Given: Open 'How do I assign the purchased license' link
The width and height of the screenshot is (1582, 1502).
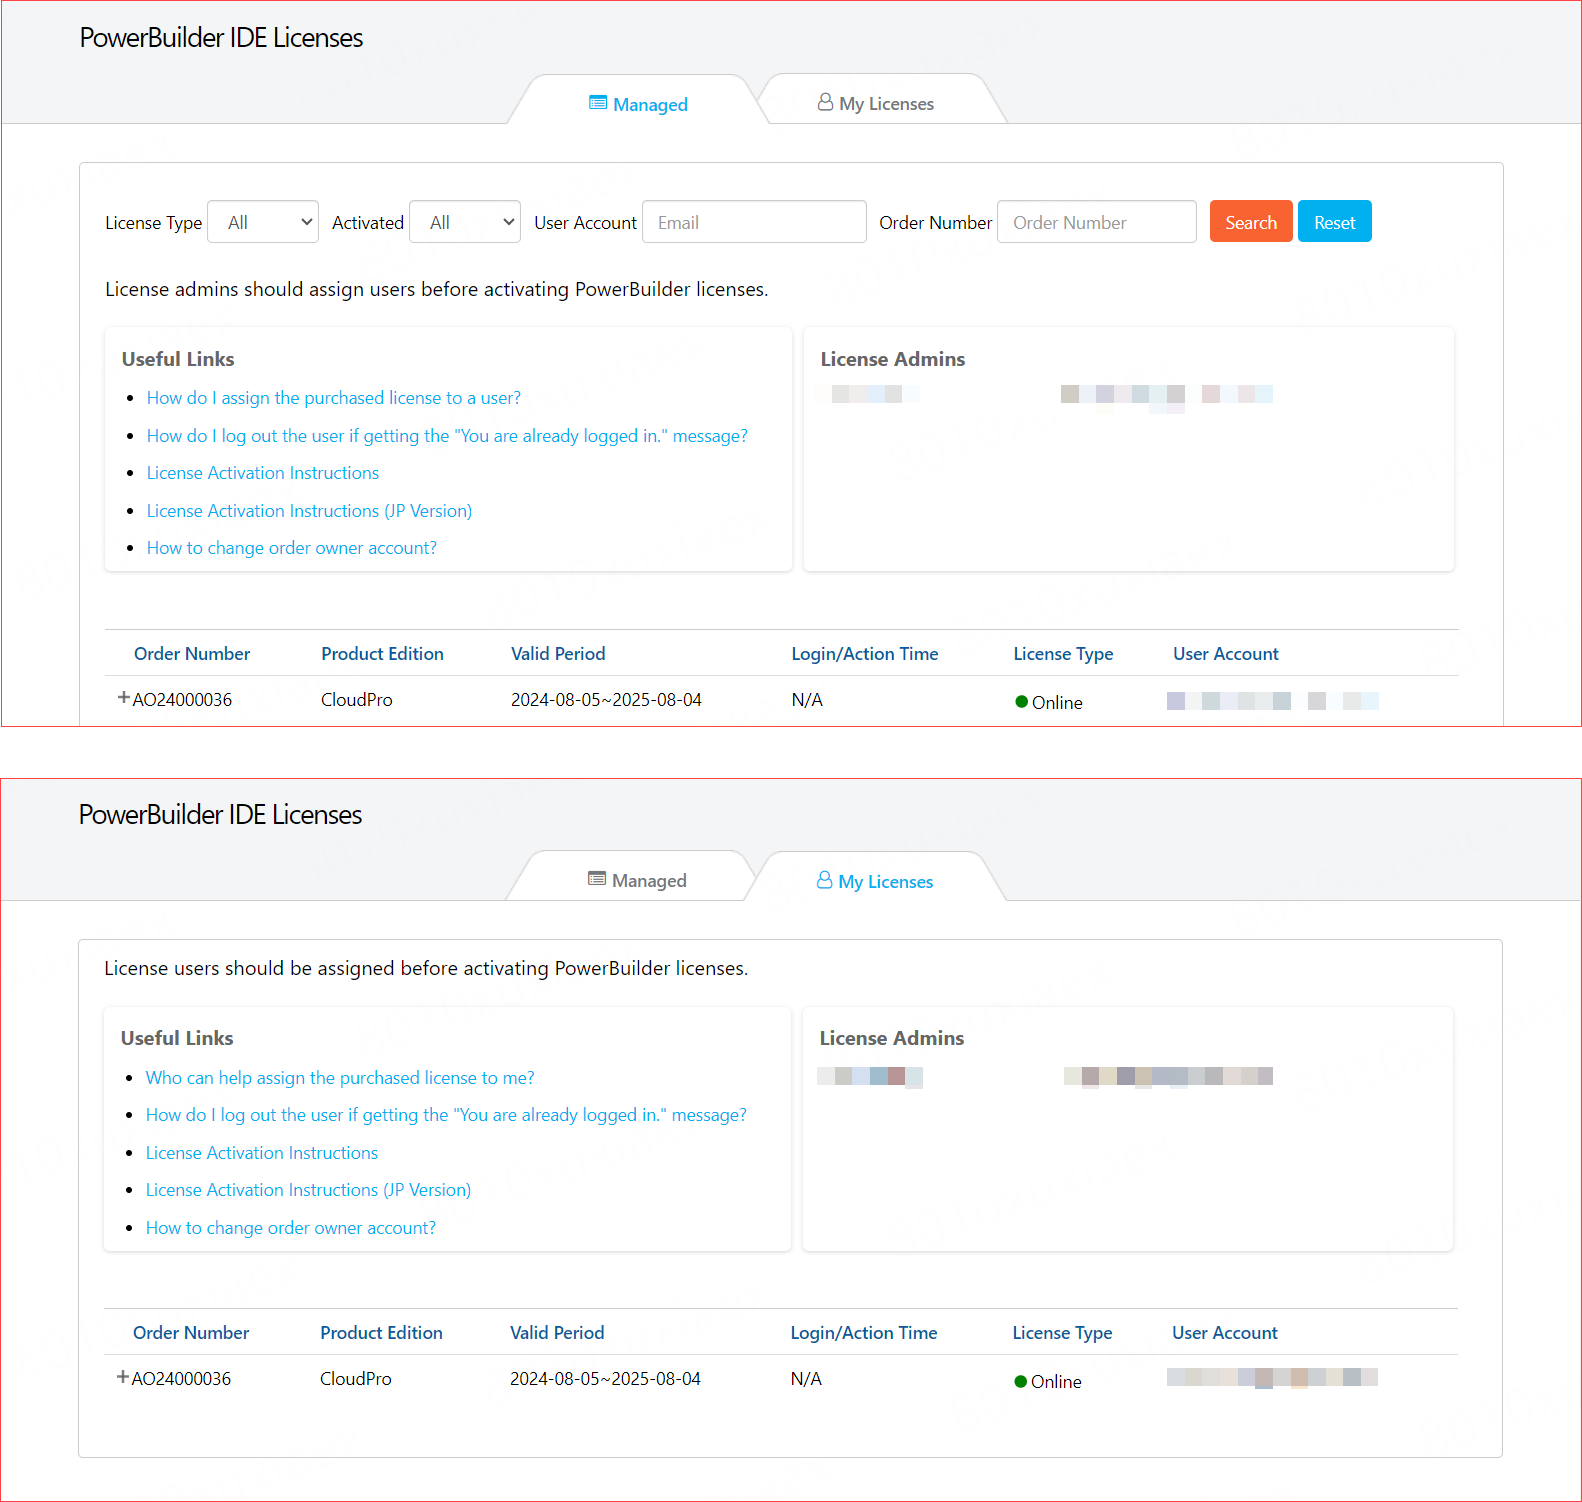Looking at the screenshot, I should [333, 398].
